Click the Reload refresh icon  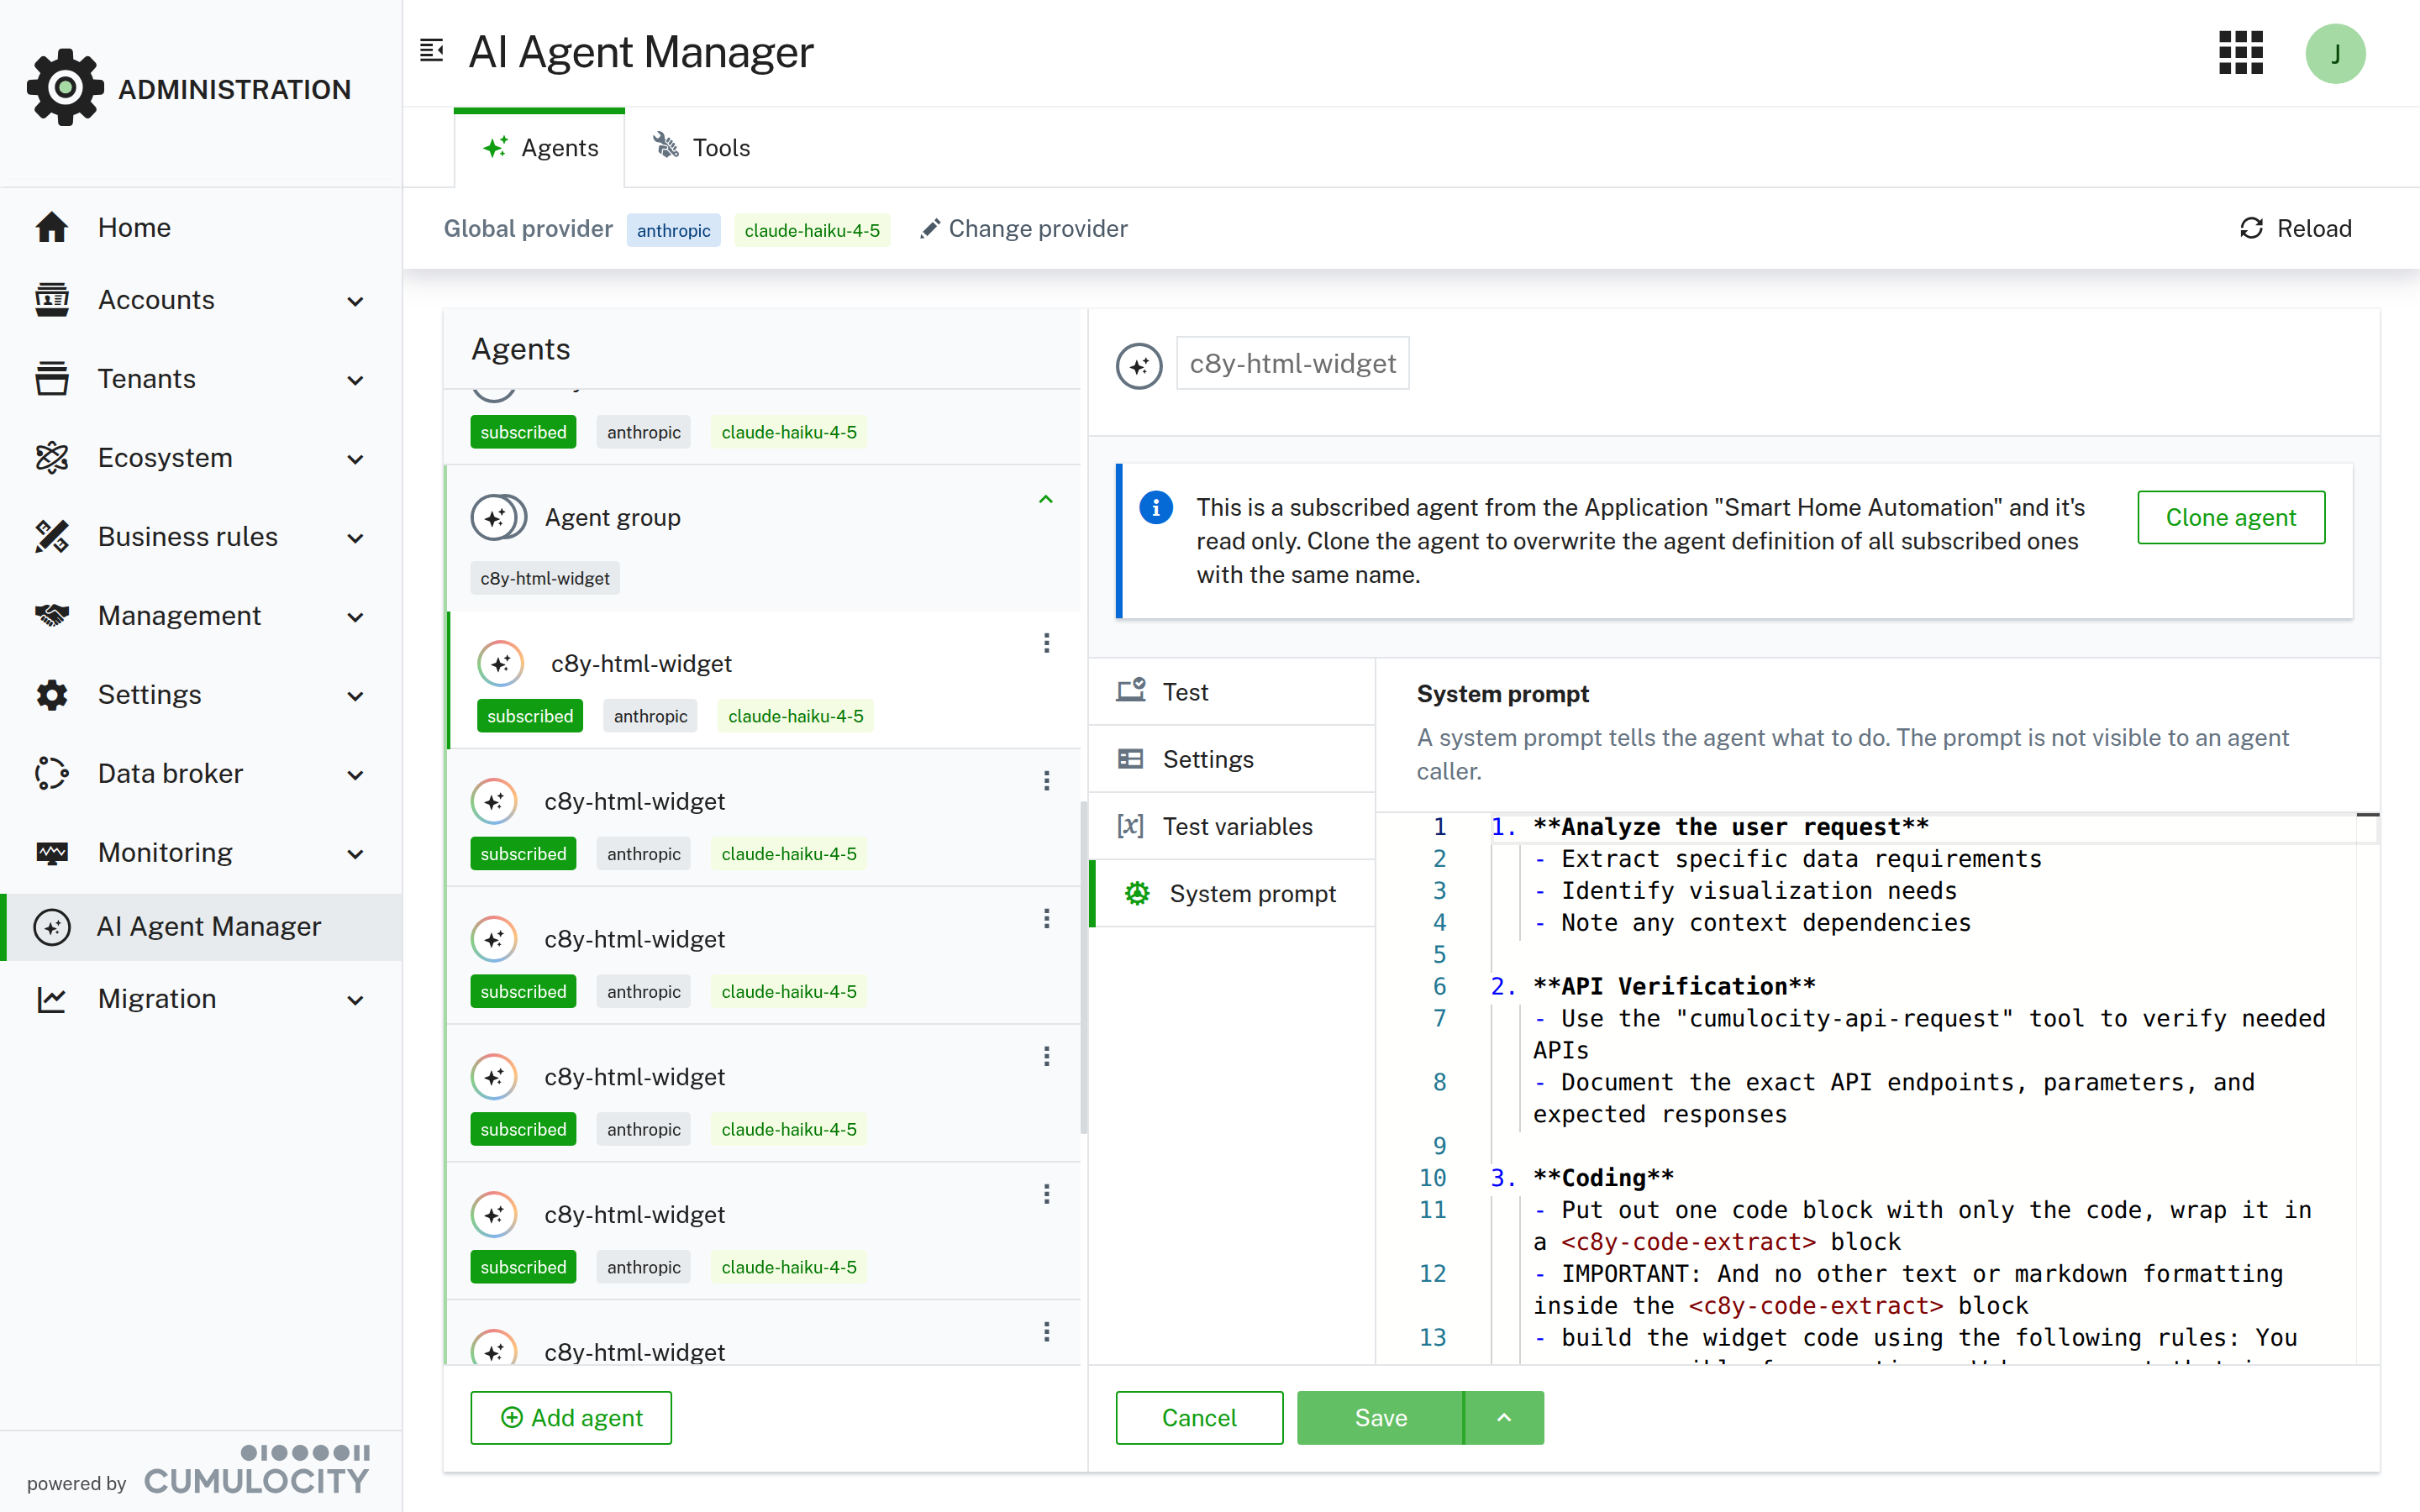click(2251, 228)
